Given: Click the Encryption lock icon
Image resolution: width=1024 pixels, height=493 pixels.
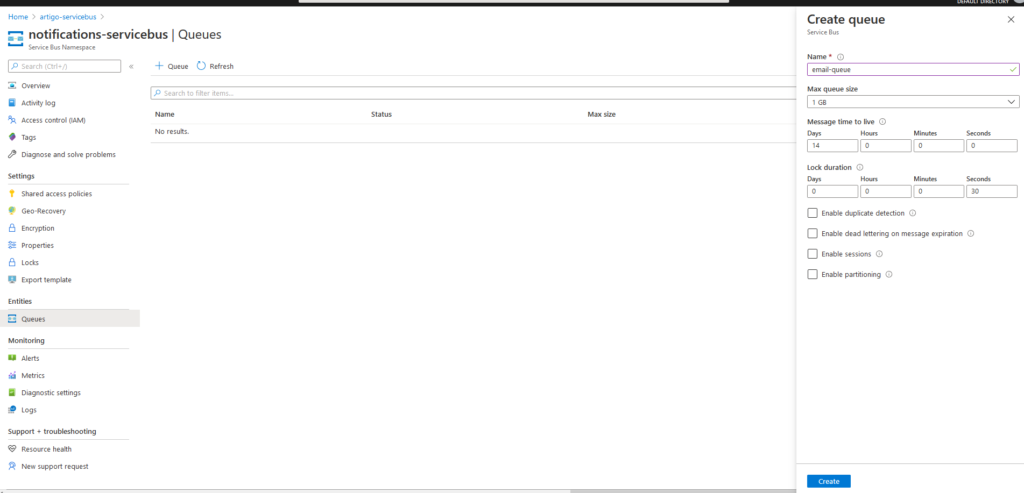Looking at the screenshot, I should 12,229.
